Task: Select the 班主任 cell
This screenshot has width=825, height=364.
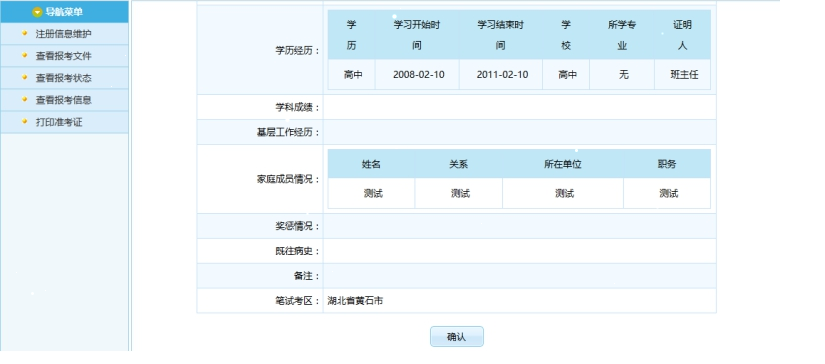Action: [684, 75]
